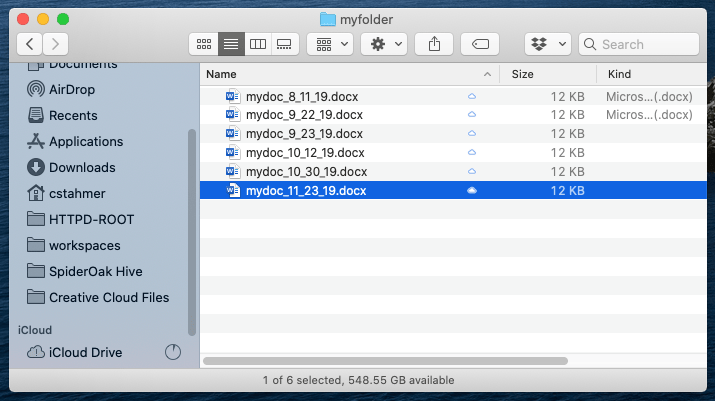
Task: Open the Dropbox toolbar dropdown
Action: [x=547, y=44]
